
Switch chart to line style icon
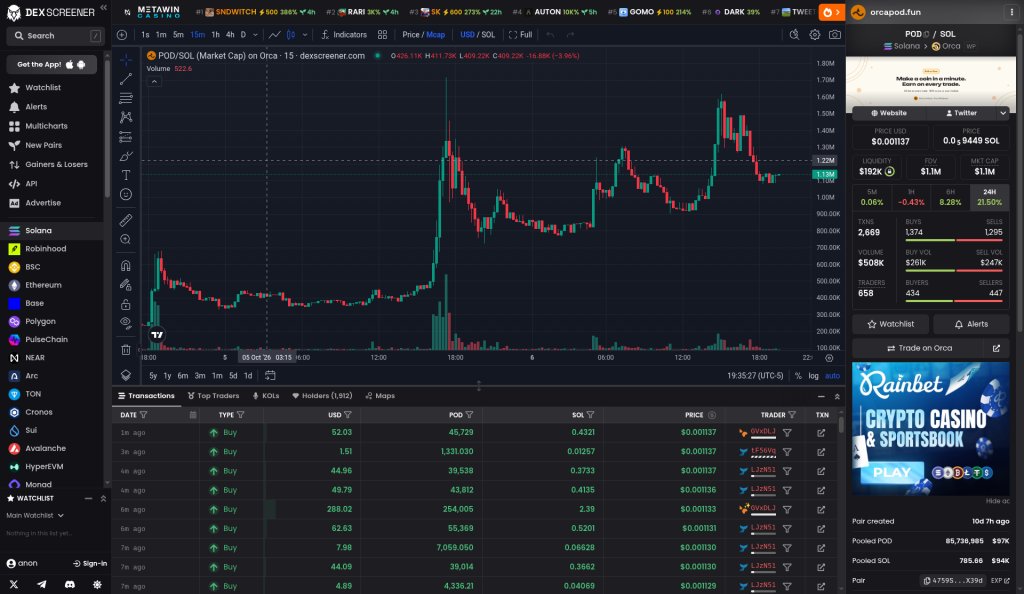pyautogui.click(x=274, y=35)
